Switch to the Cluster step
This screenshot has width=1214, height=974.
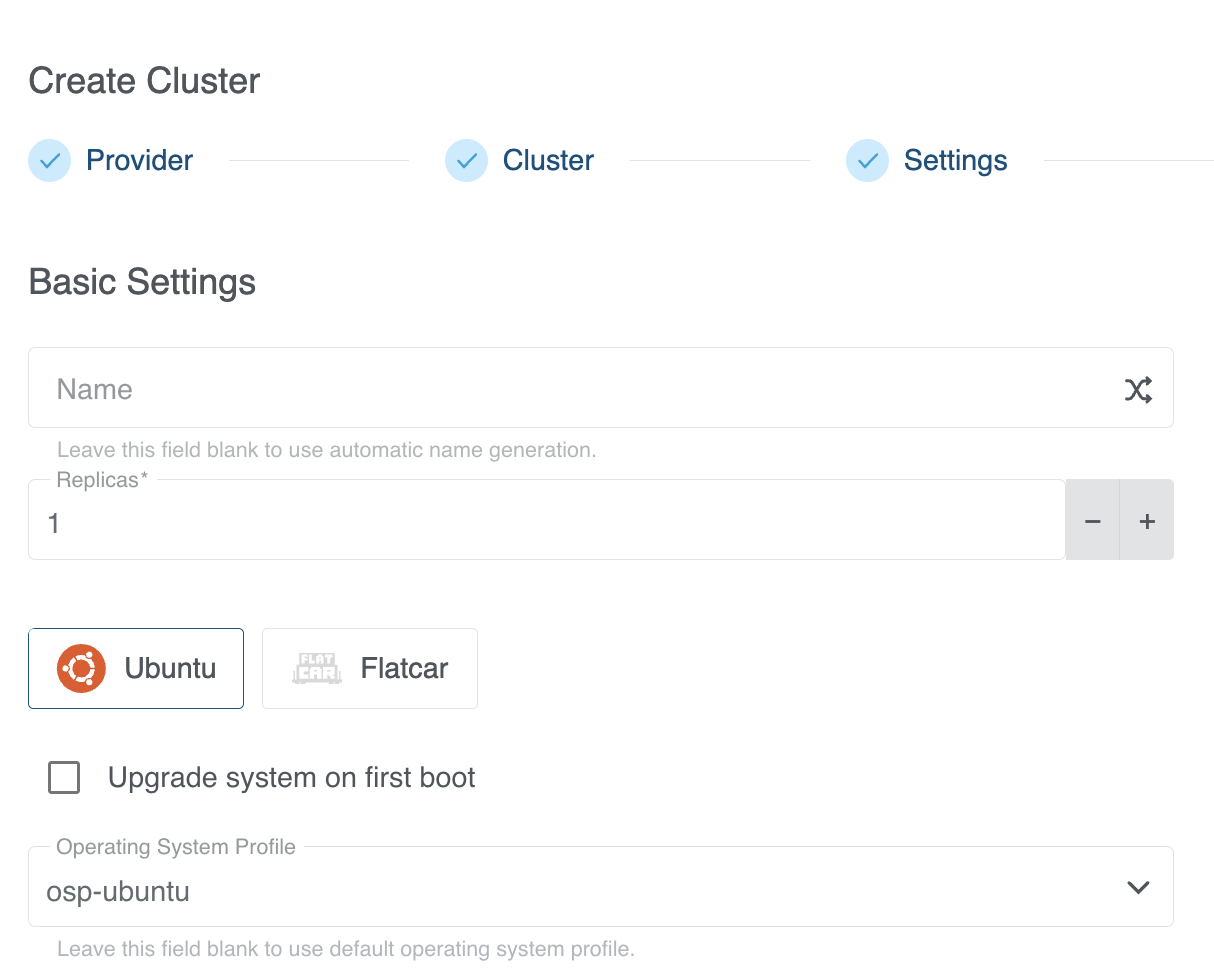(x=546, y=160)
